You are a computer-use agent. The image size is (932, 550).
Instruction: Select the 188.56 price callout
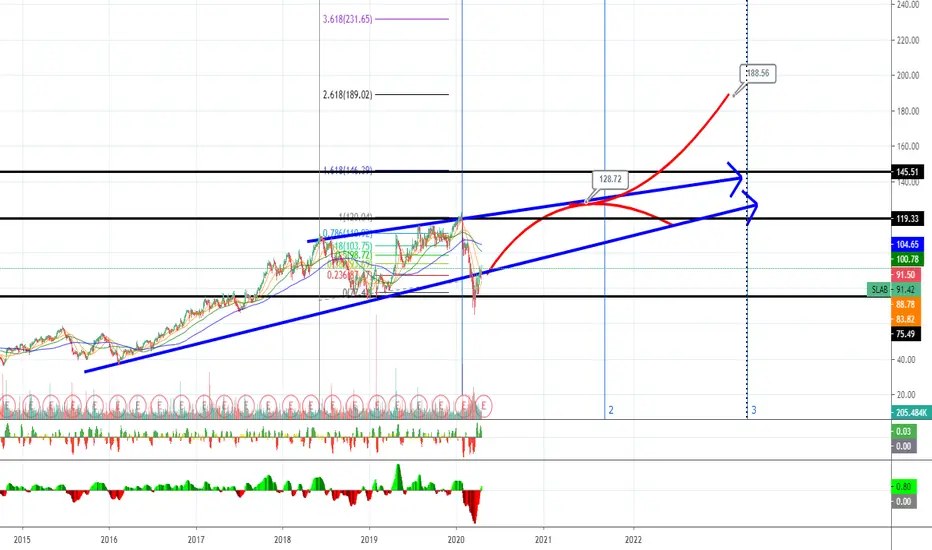click(x=758, y=73)
